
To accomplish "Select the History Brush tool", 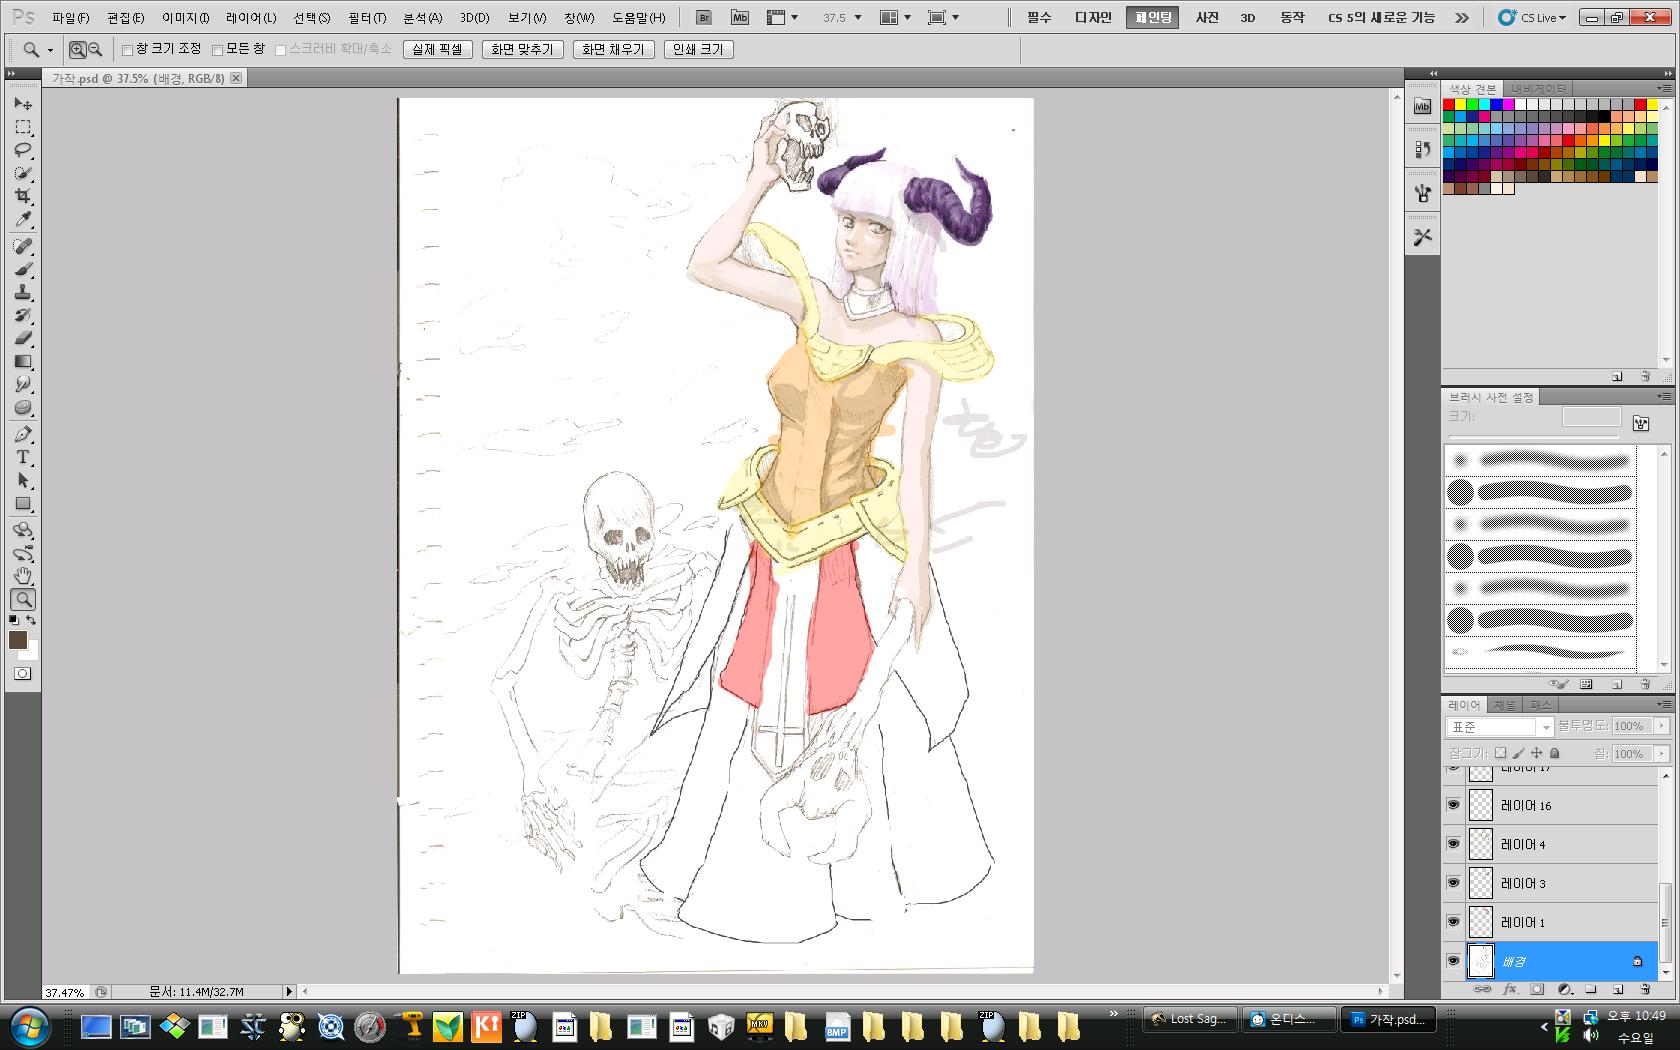I will [x=23, y=315].
